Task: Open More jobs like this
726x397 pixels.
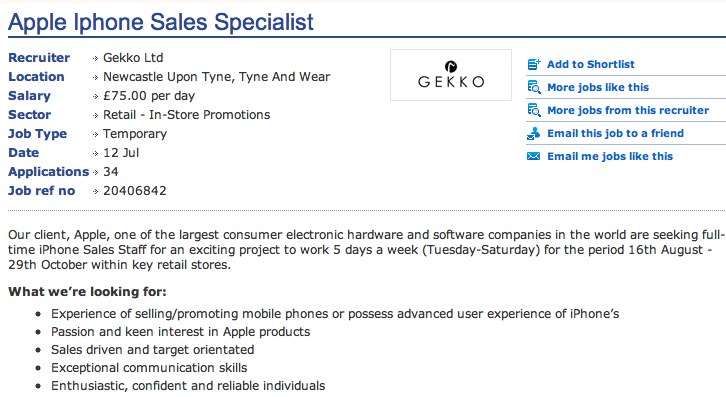Action: (x=598, y=87)
